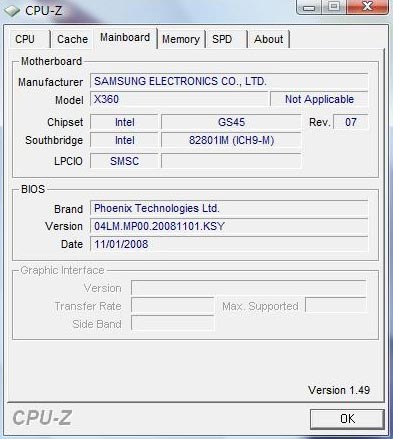The width and height of the screenshot is (393, 439).
Task: Close the CPU-Z window
Action: (x=367, y=7)
